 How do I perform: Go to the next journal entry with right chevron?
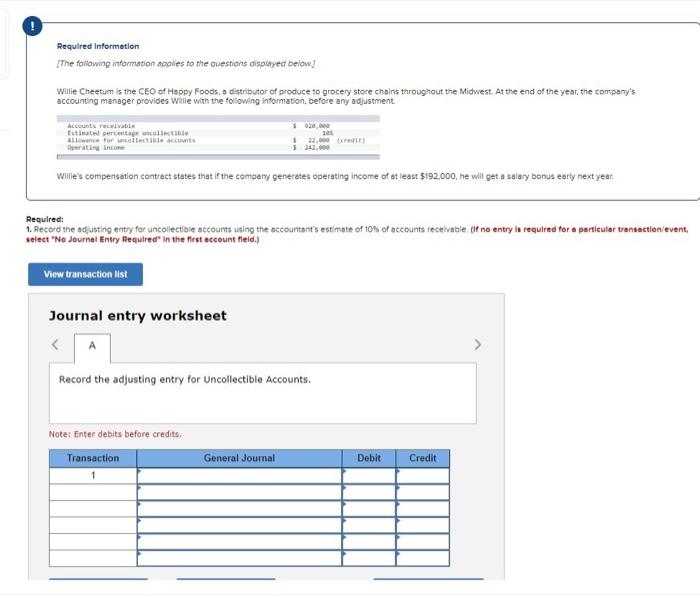[x=478, y=345]
